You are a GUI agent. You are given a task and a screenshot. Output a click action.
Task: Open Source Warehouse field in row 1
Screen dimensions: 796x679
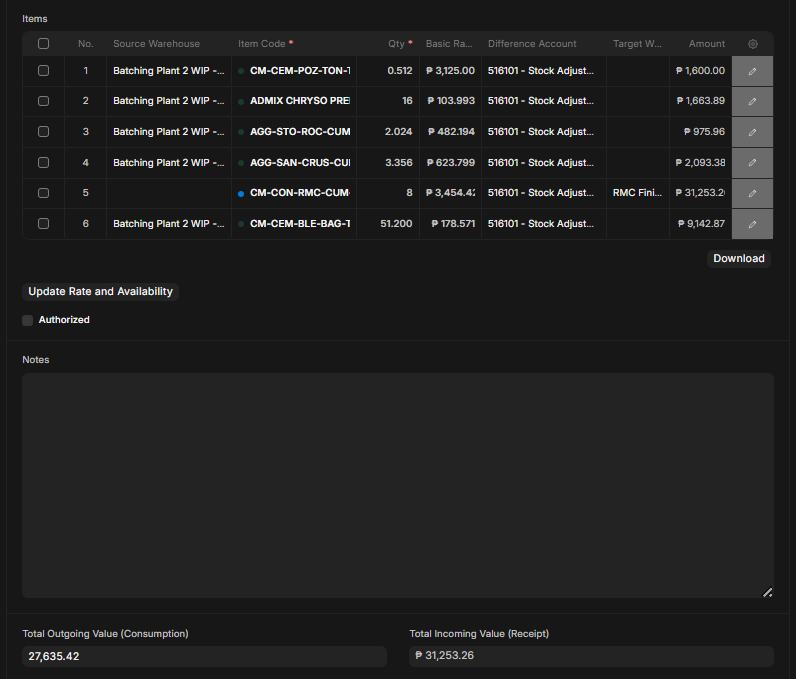pos(168,71)
